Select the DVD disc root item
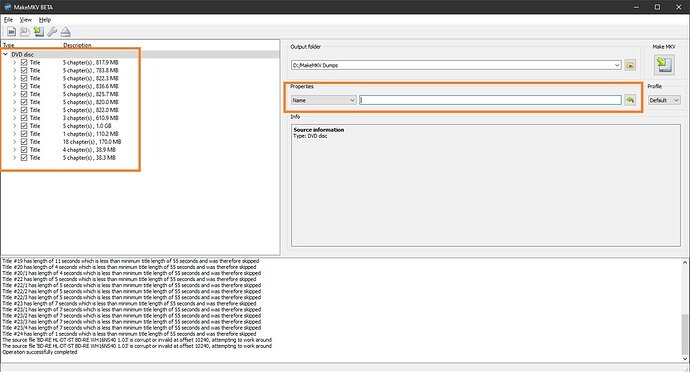Image resolution: width=690 pixels, height=372 pixels. click(x=22, y=55)
